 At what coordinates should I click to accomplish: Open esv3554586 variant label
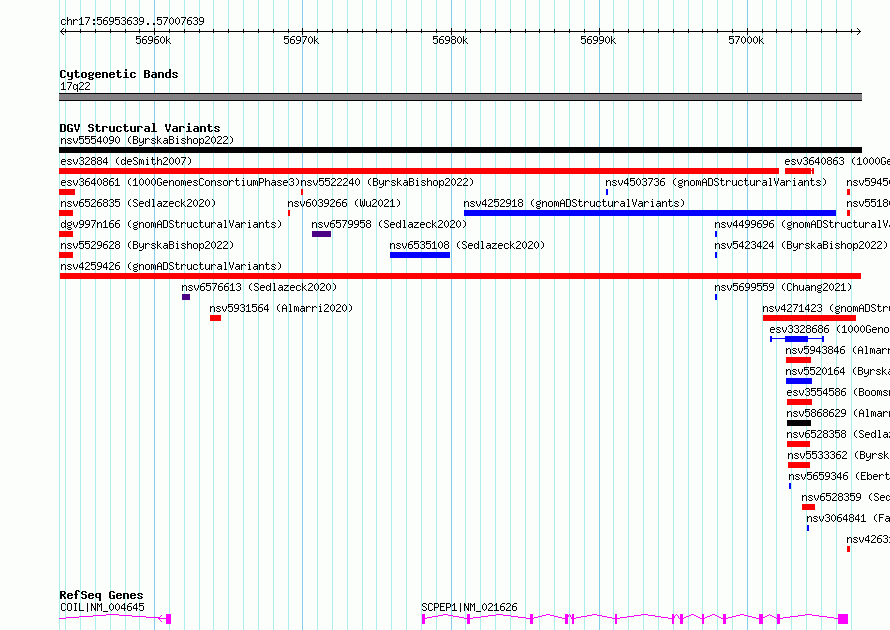coord(838,392)
